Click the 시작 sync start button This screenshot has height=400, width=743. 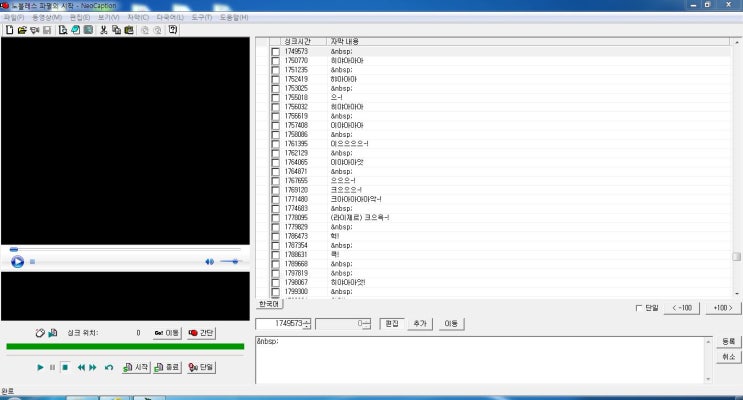(136, 367)
